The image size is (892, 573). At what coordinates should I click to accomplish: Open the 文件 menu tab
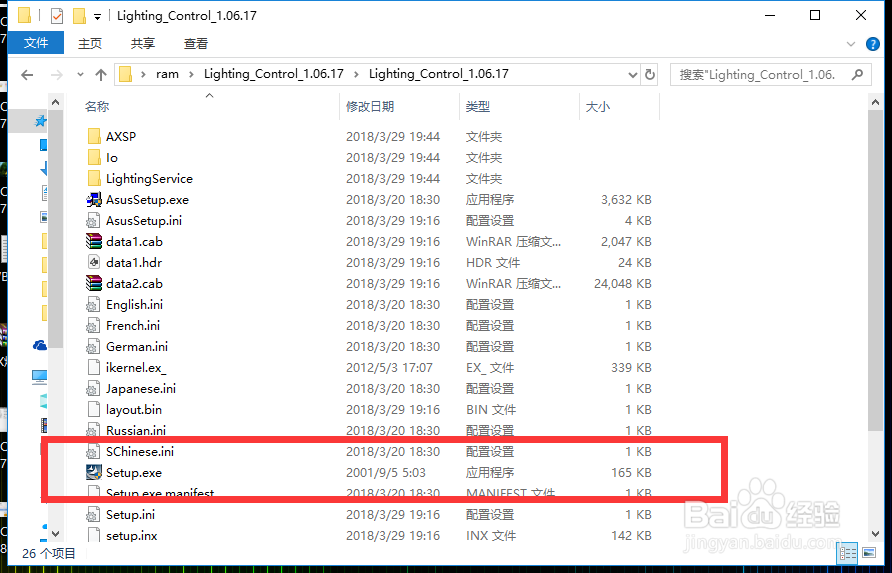(36, 43)
